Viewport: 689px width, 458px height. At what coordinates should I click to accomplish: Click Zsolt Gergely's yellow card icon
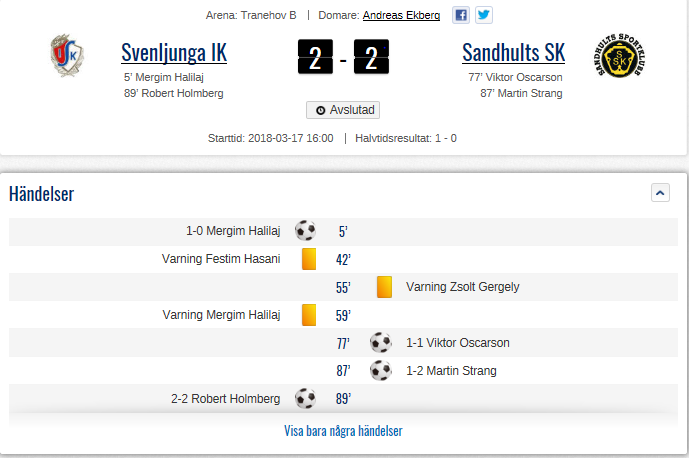384,287
